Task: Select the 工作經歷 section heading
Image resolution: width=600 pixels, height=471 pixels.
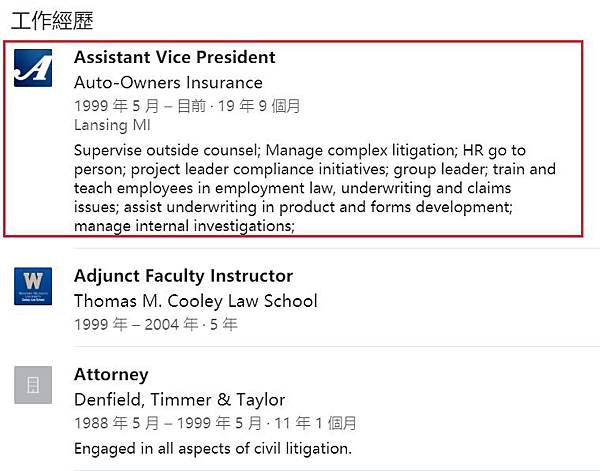Action: point(52,20)
